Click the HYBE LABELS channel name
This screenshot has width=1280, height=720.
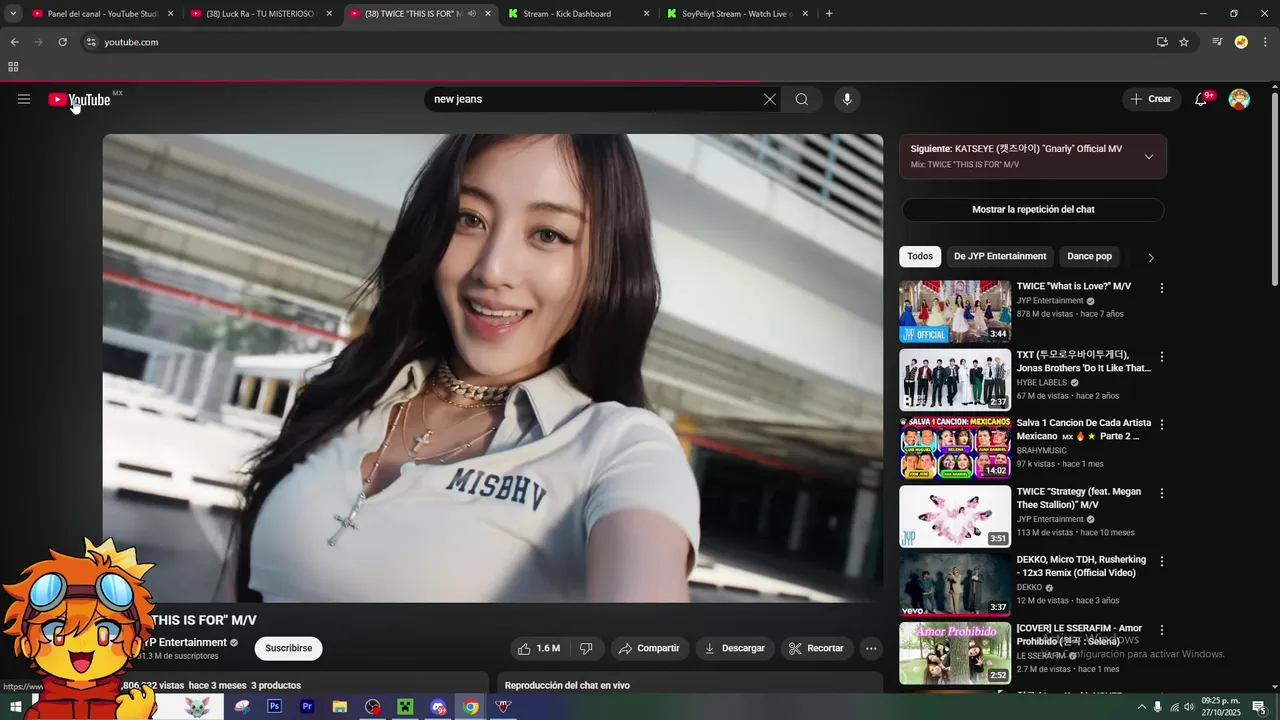(1042, 382)
